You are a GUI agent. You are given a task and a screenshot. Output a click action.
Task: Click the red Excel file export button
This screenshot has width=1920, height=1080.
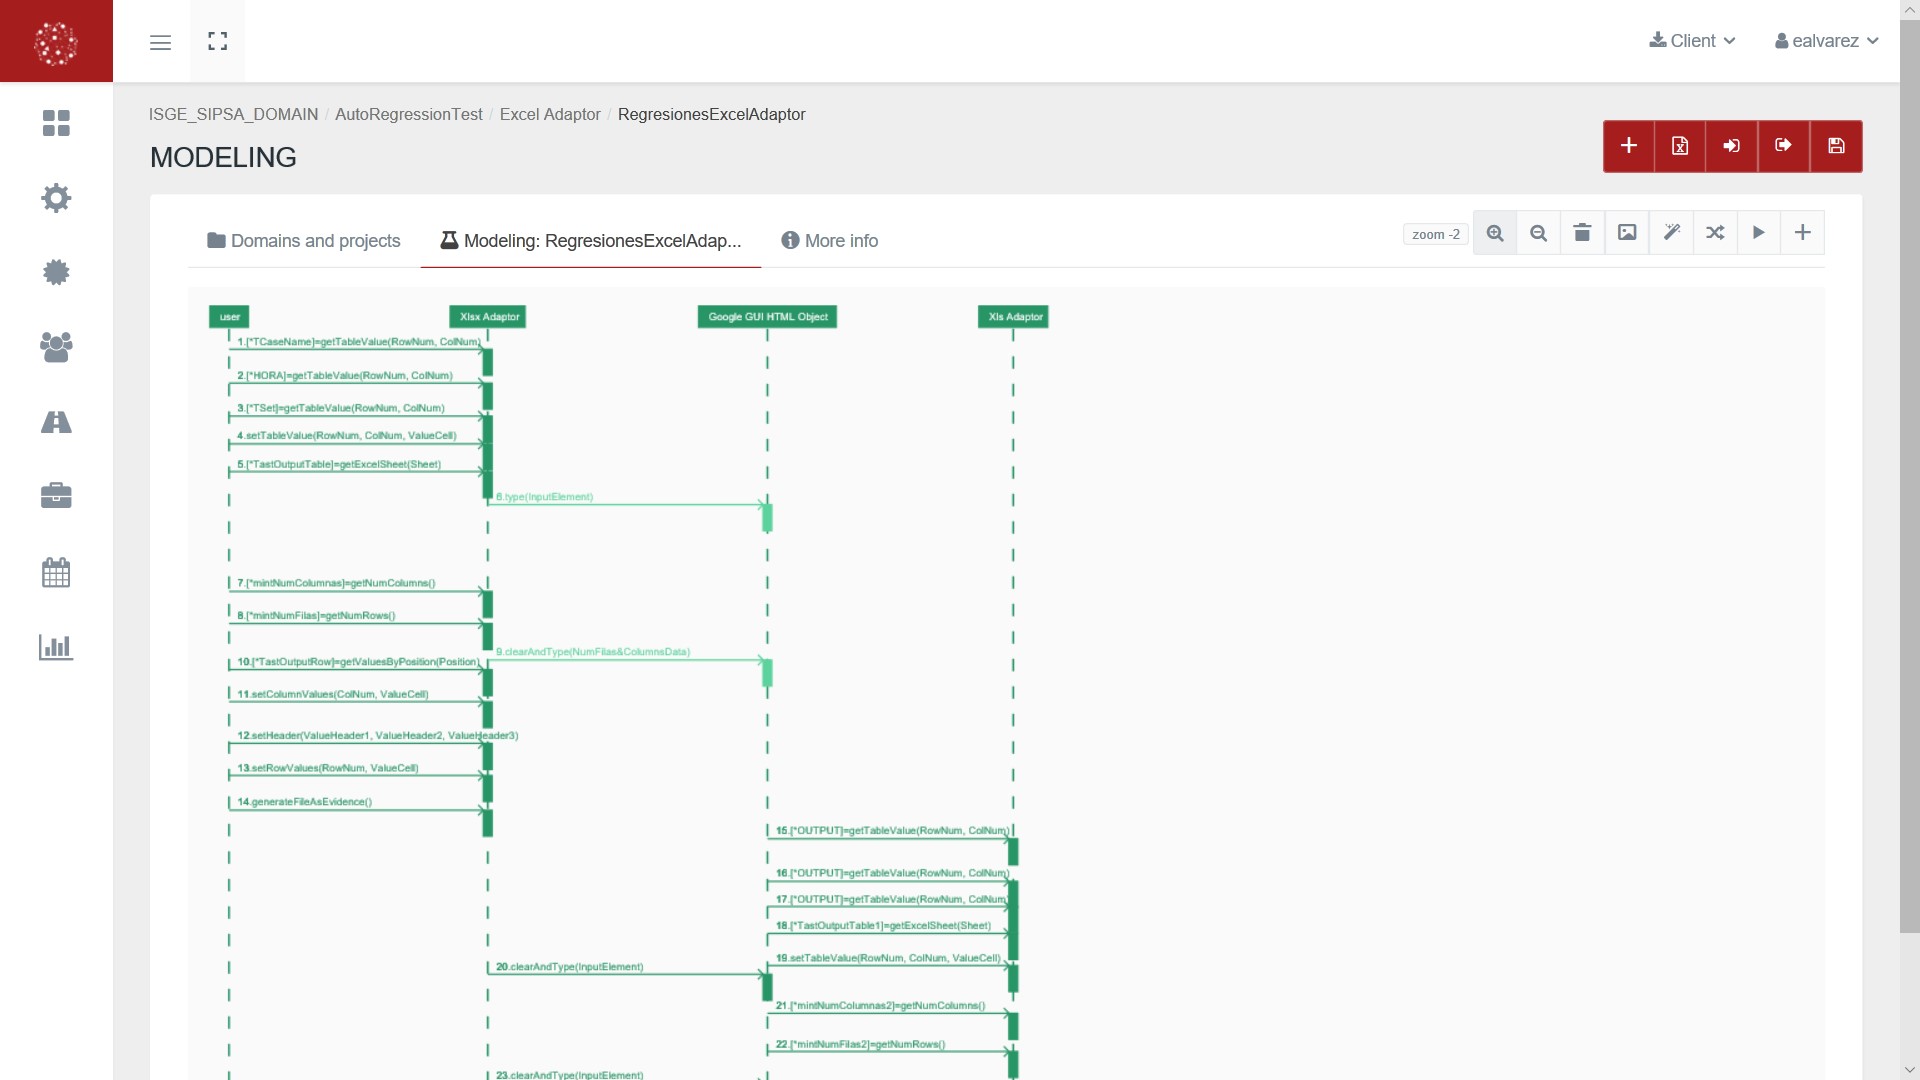point(1680,146)
